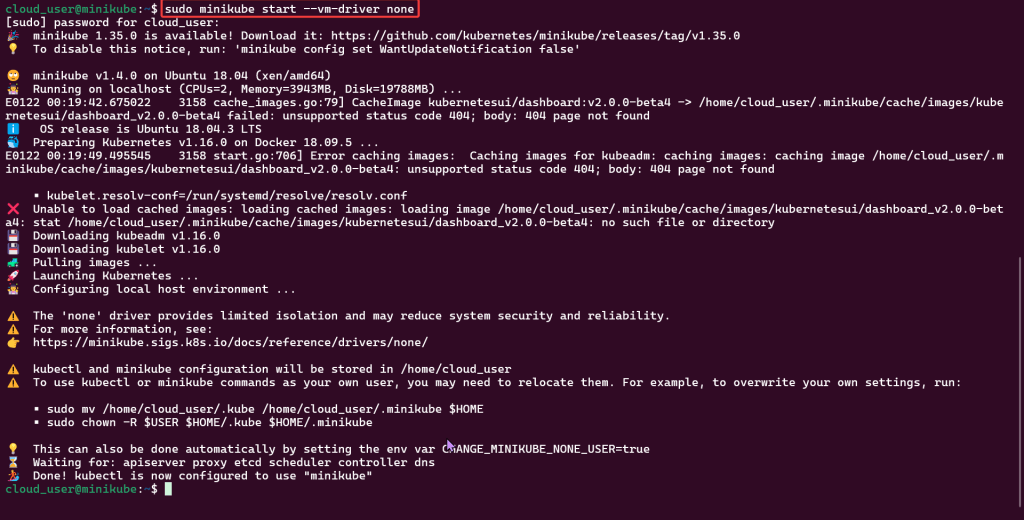This screenshot has width=1024, height=520.
Task: Click the party popper icon beside update notice
Action: point(13,35)
